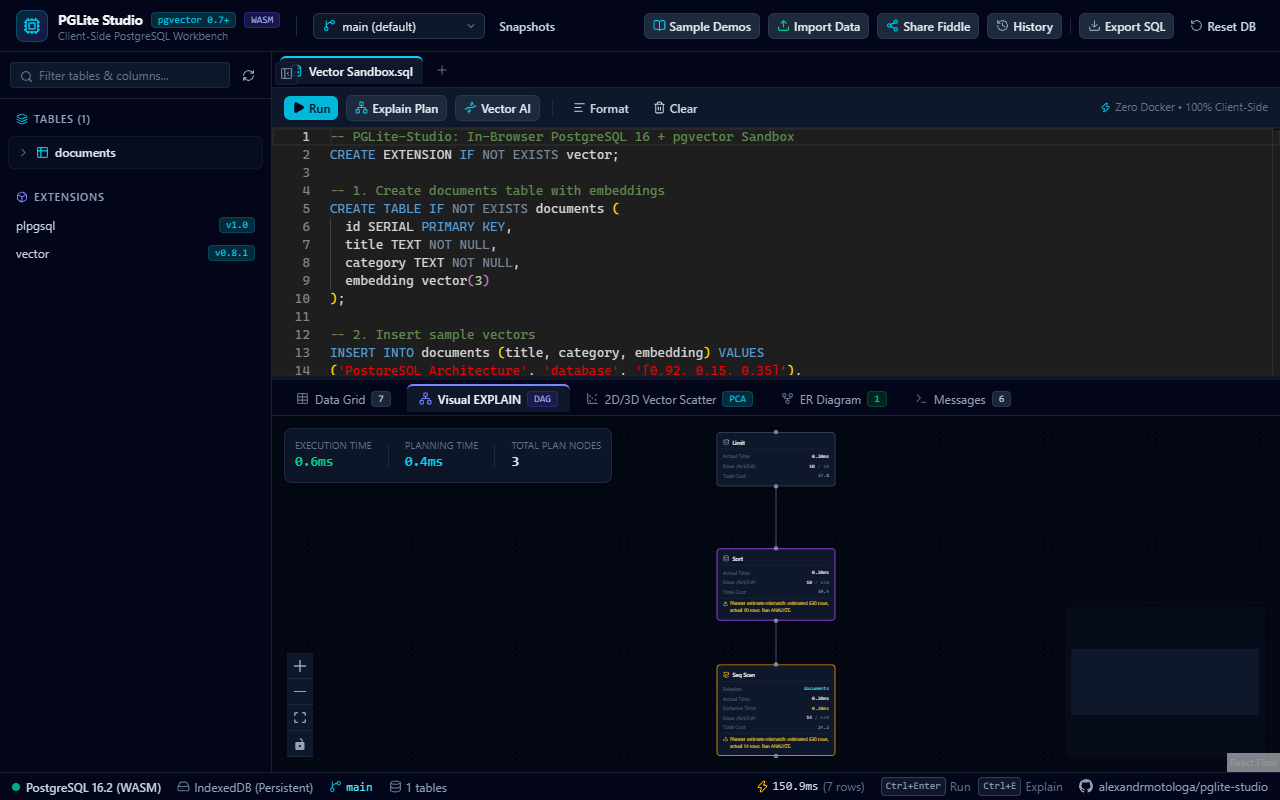
Task: Open the Vector AI tool
Action: pos(498,108)
